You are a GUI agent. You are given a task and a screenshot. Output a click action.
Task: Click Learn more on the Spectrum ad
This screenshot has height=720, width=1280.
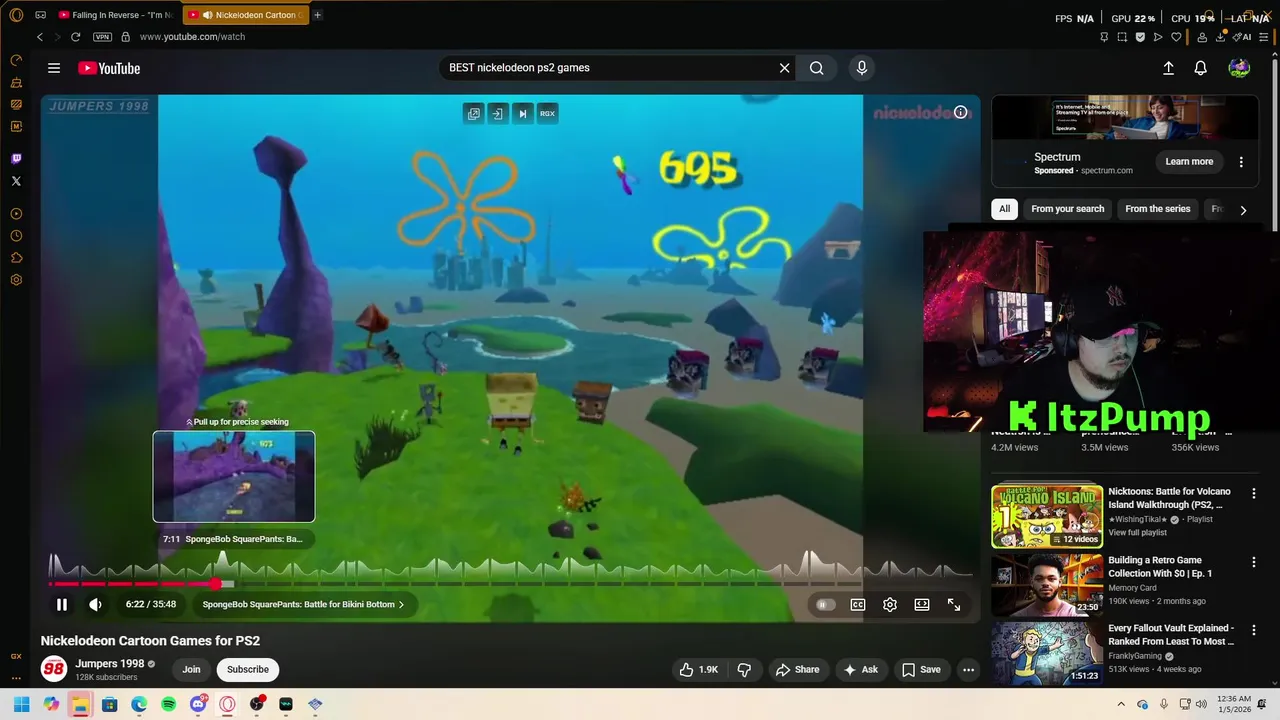1189,162
